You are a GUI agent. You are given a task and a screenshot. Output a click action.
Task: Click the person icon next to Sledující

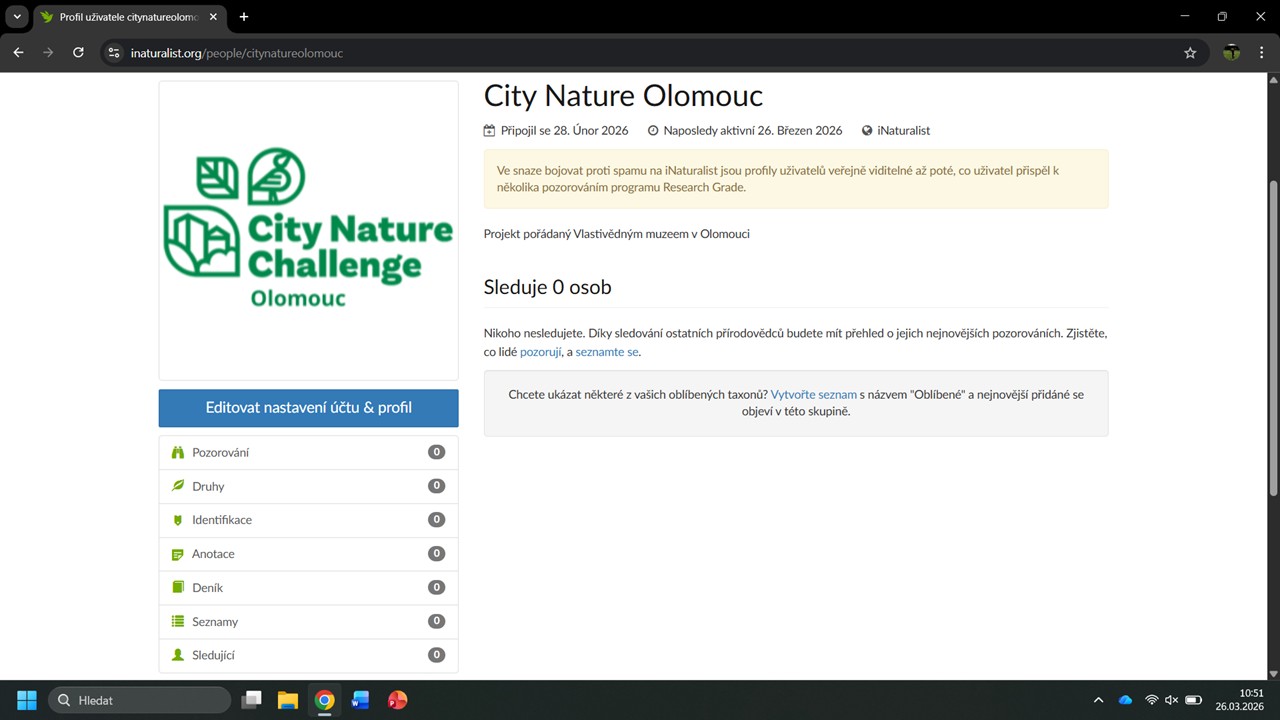[178, 655]
